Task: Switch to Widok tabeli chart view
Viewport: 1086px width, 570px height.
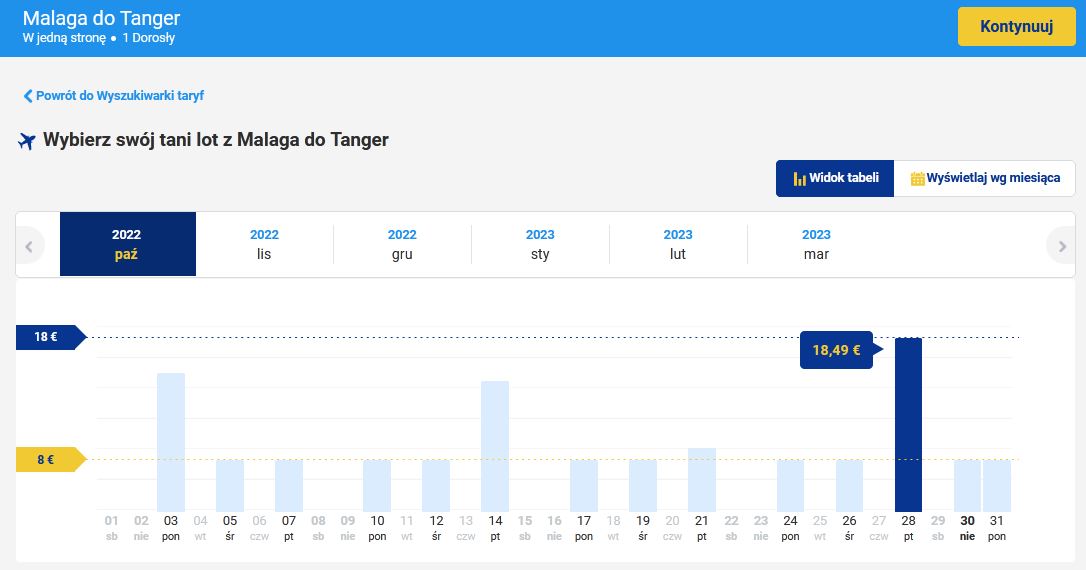Action: pos(835,179)
